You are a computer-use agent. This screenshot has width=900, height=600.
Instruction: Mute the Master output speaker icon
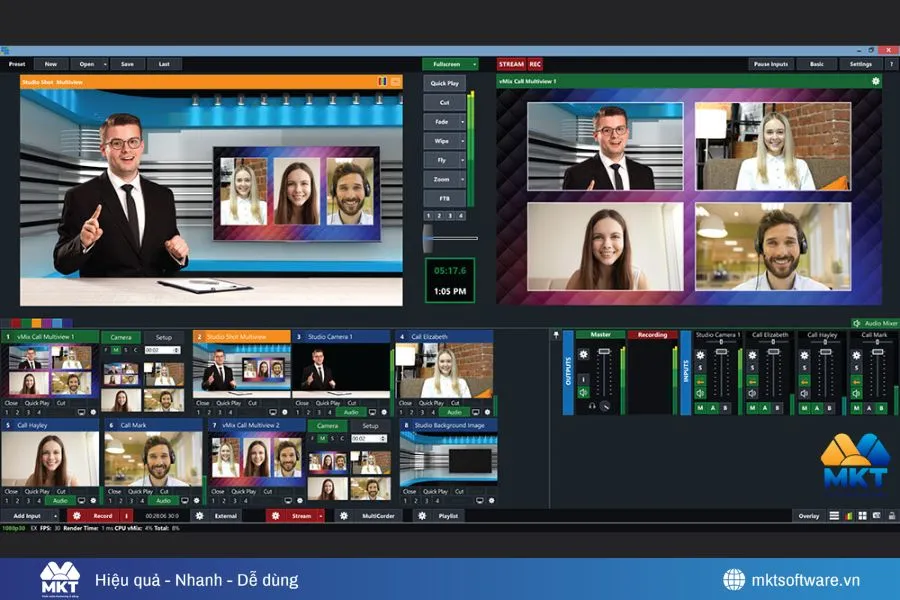pos(583,390)
